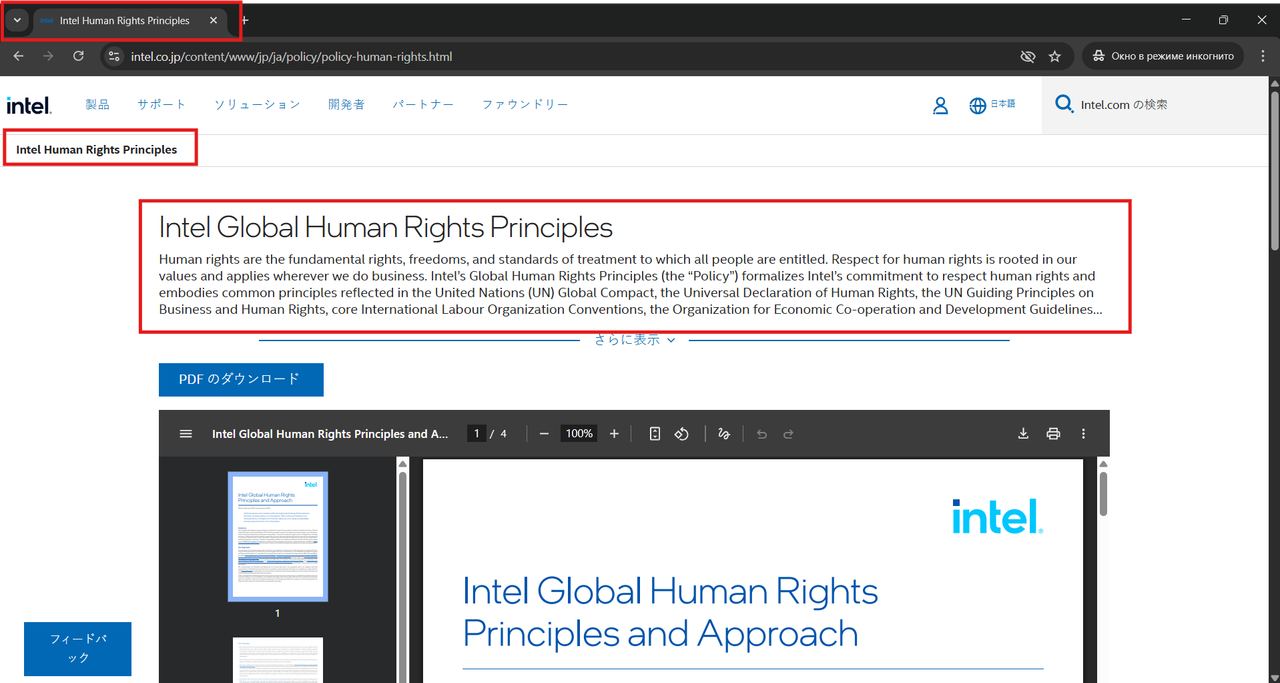Bookmark this page with the star icon

(1054, 57)
